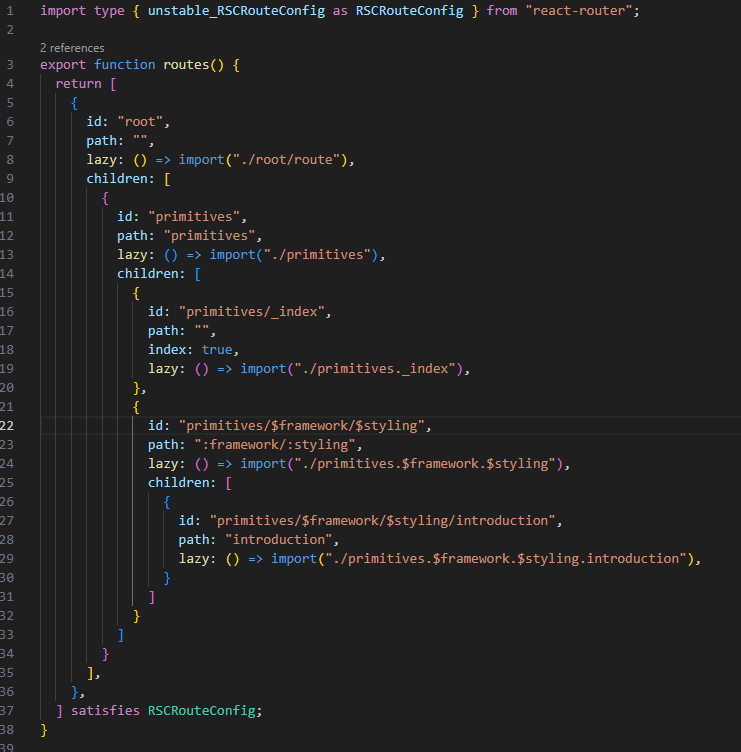Click line number 22 in the gutter

tap(7, 426)
